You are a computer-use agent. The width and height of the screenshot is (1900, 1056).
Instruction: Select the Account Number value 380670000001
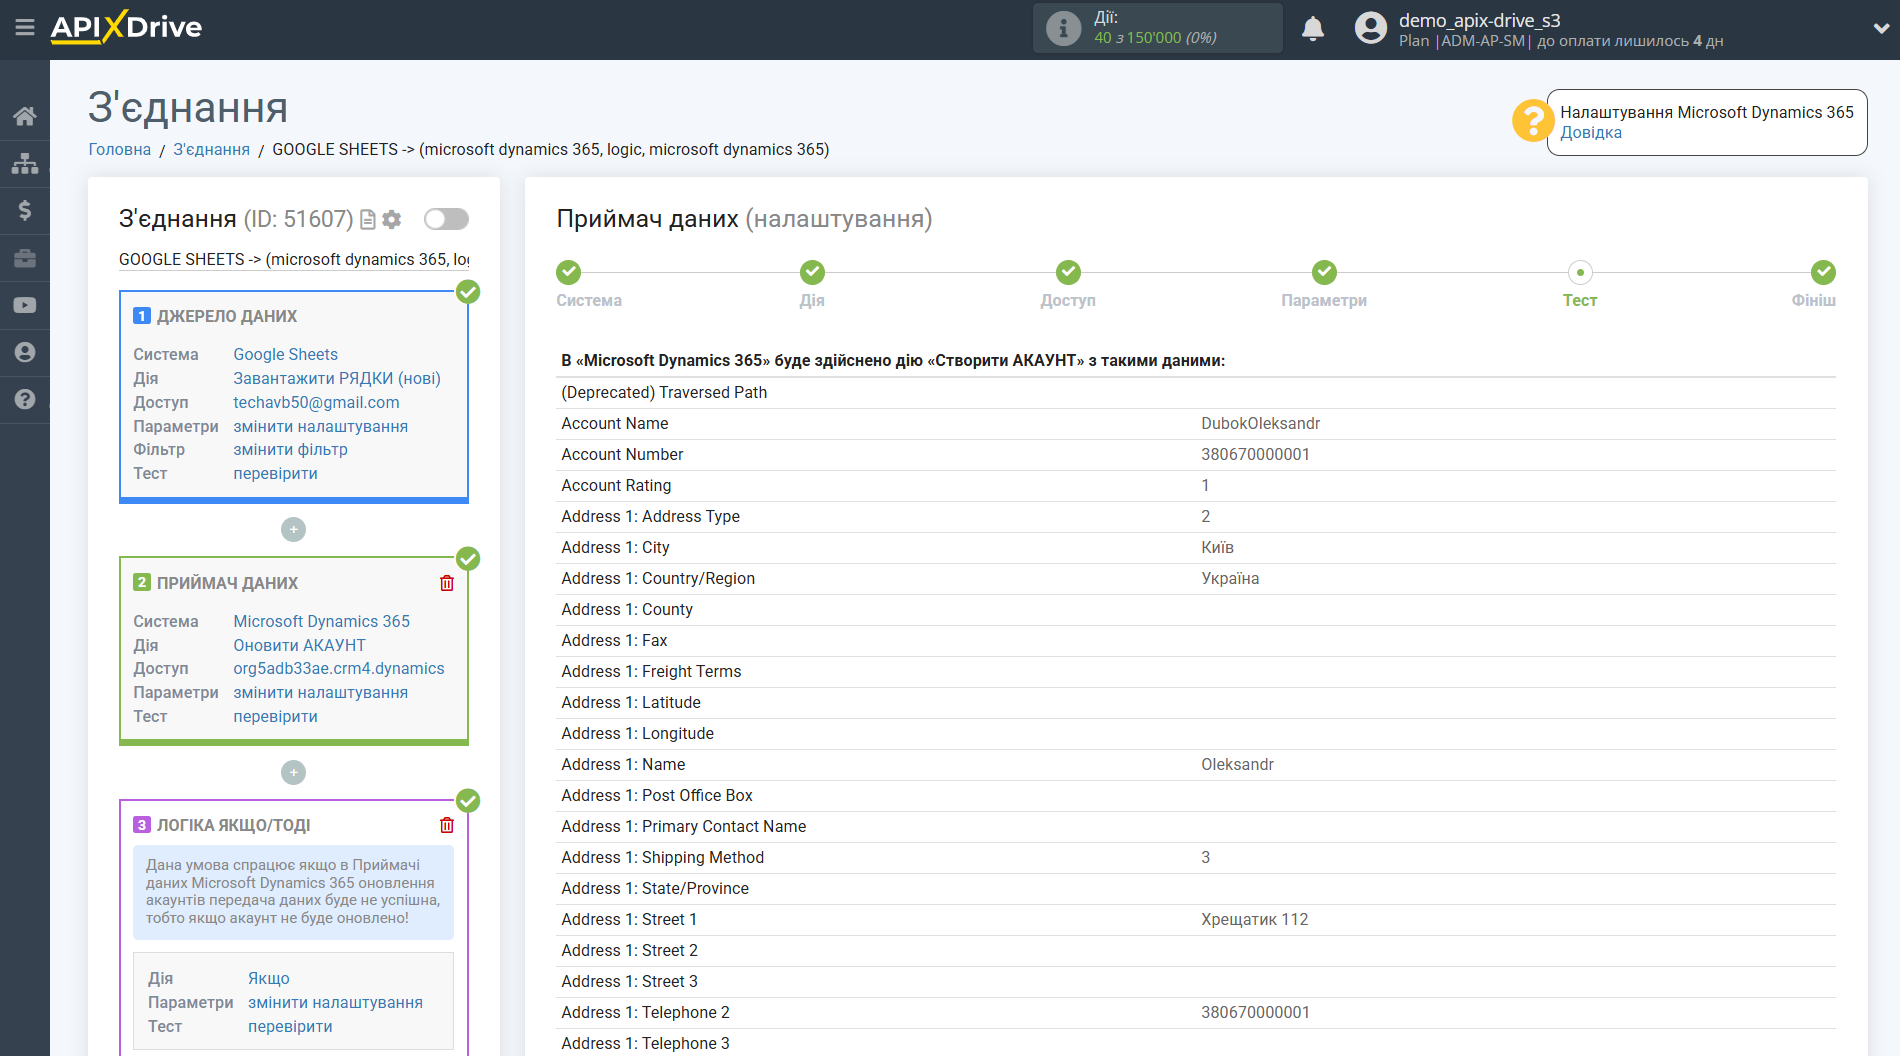click(1255, 455)
